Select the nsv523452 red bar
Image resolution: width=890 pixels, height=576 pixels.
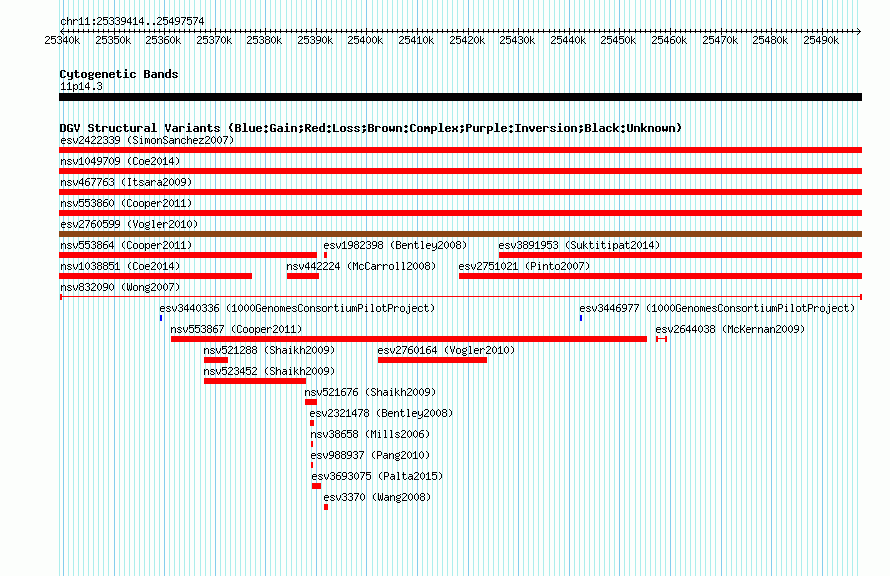[x=255, y=381]
